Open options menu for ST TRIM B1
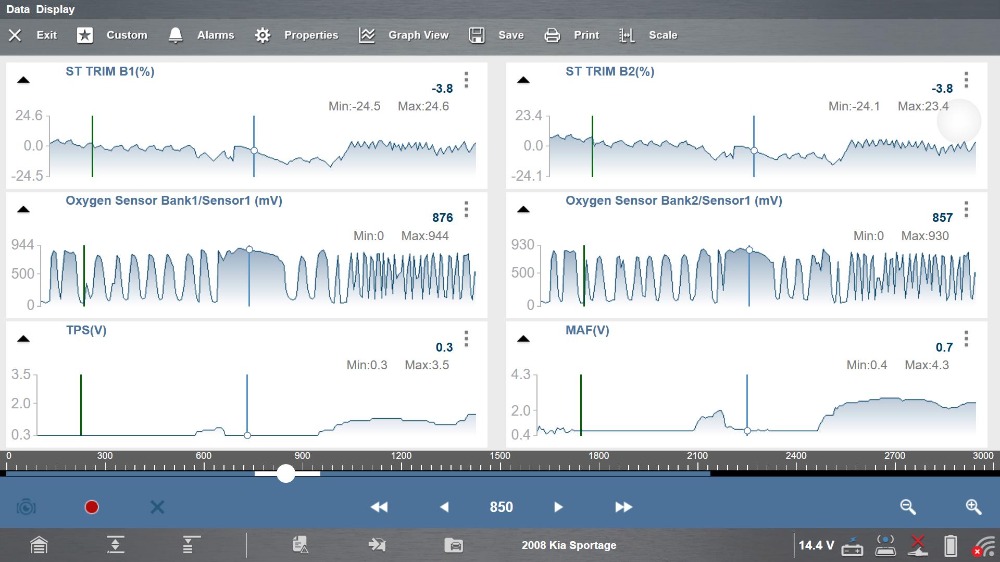 click(466, 80)
